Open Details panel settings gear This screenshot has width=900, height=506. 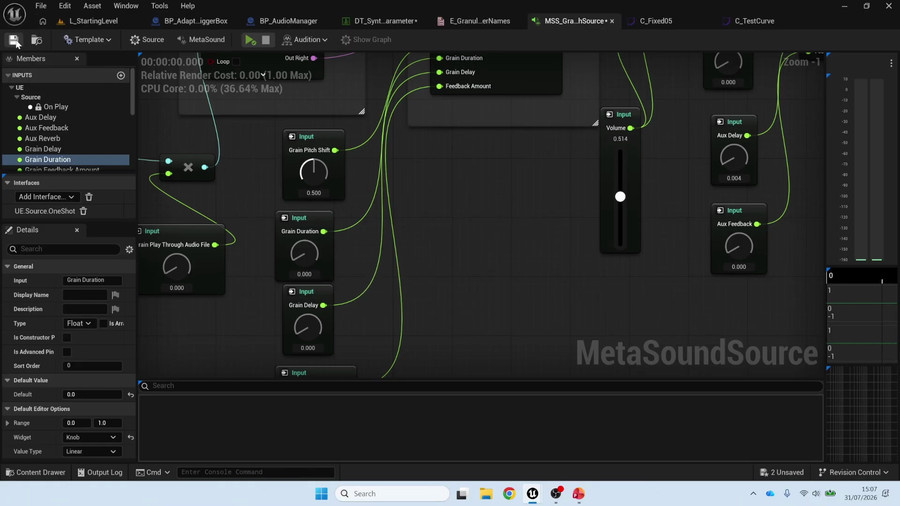[129, 249]
